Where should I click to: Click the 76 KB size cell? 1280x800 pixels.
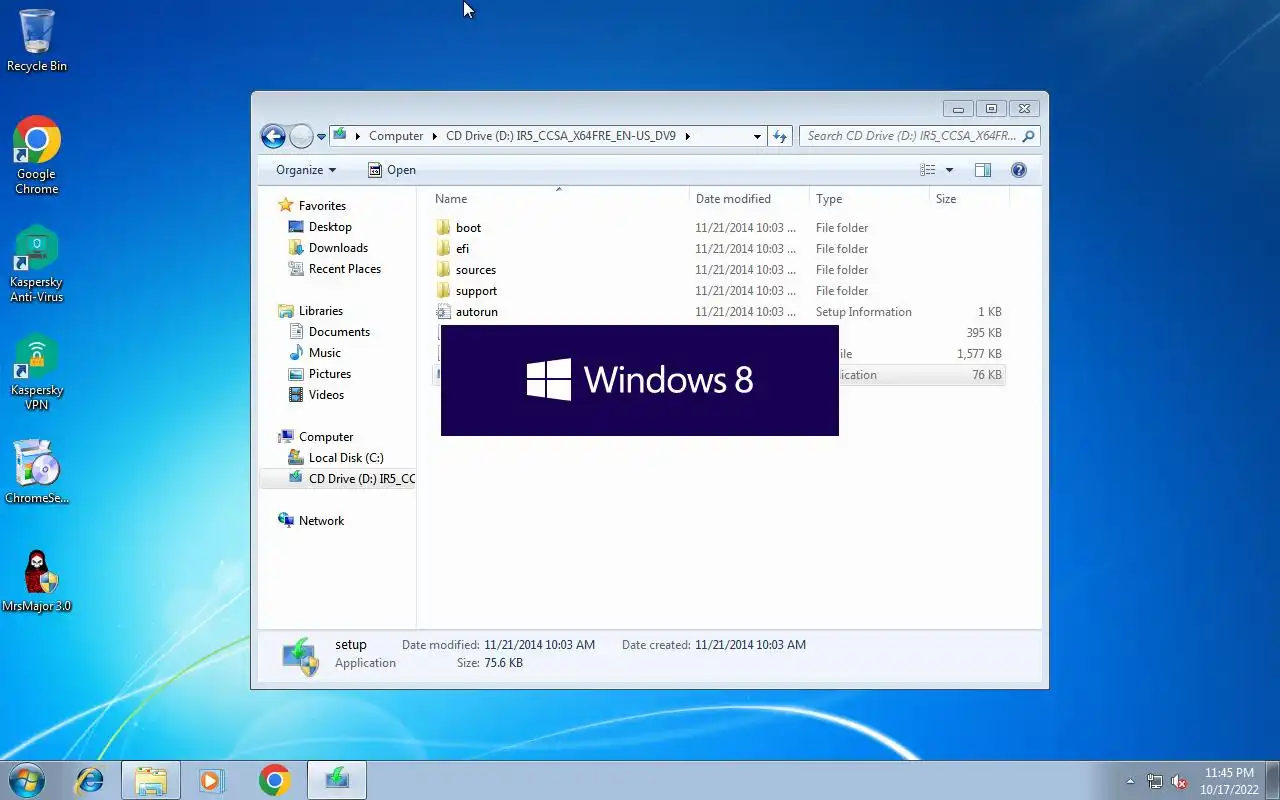(x=986, y=375)
